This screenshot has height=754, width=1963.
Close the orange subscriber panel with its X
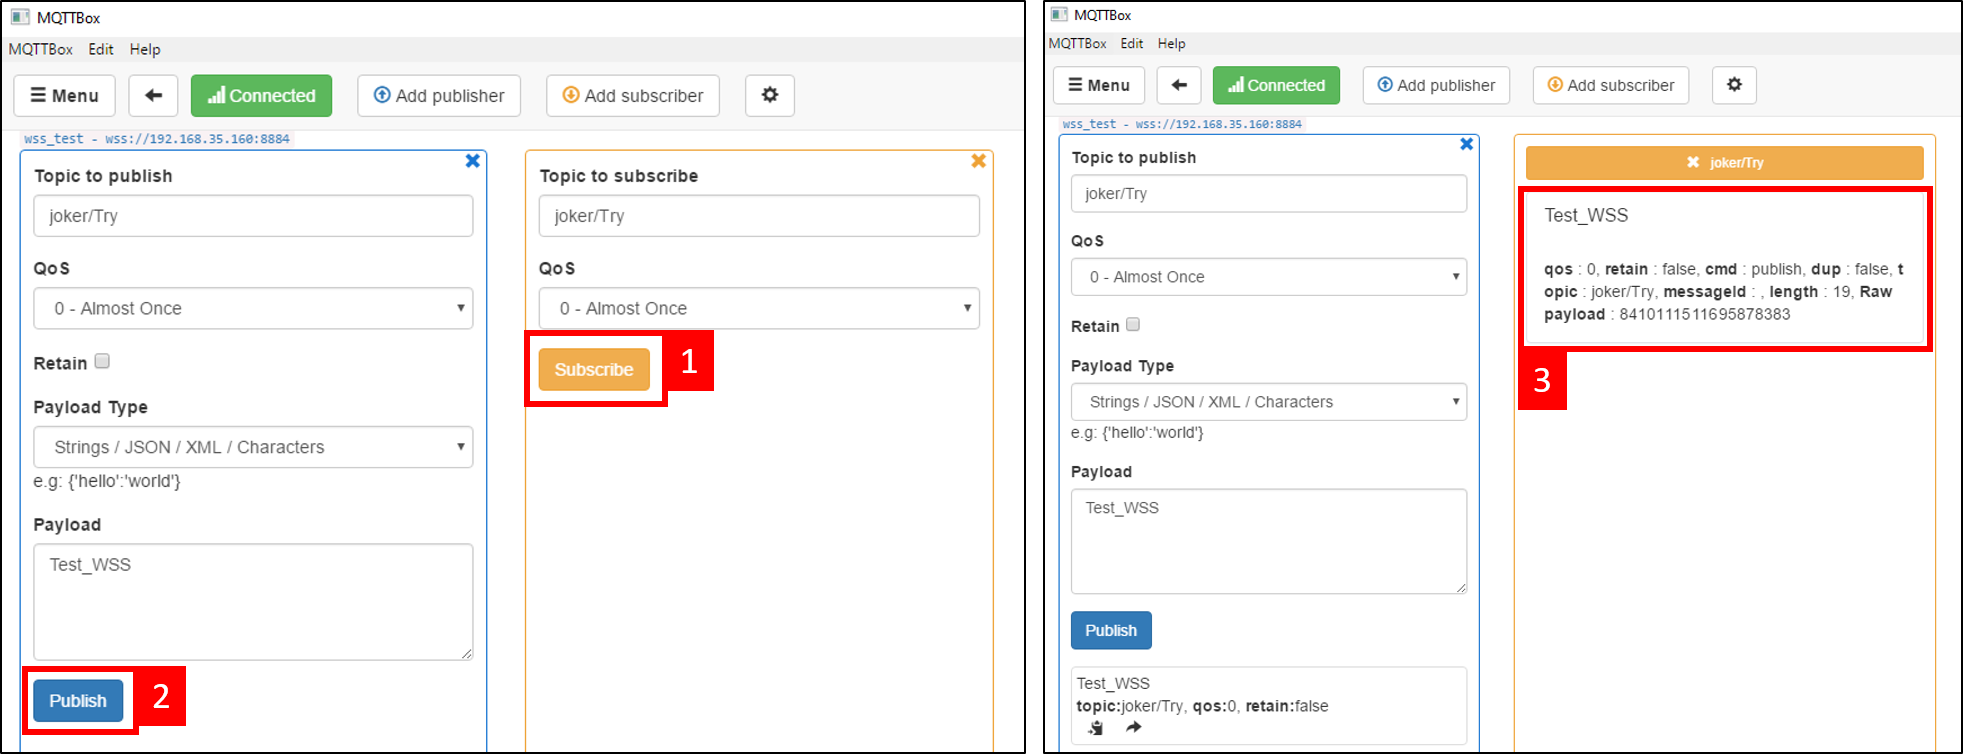[x=978, y=161]
